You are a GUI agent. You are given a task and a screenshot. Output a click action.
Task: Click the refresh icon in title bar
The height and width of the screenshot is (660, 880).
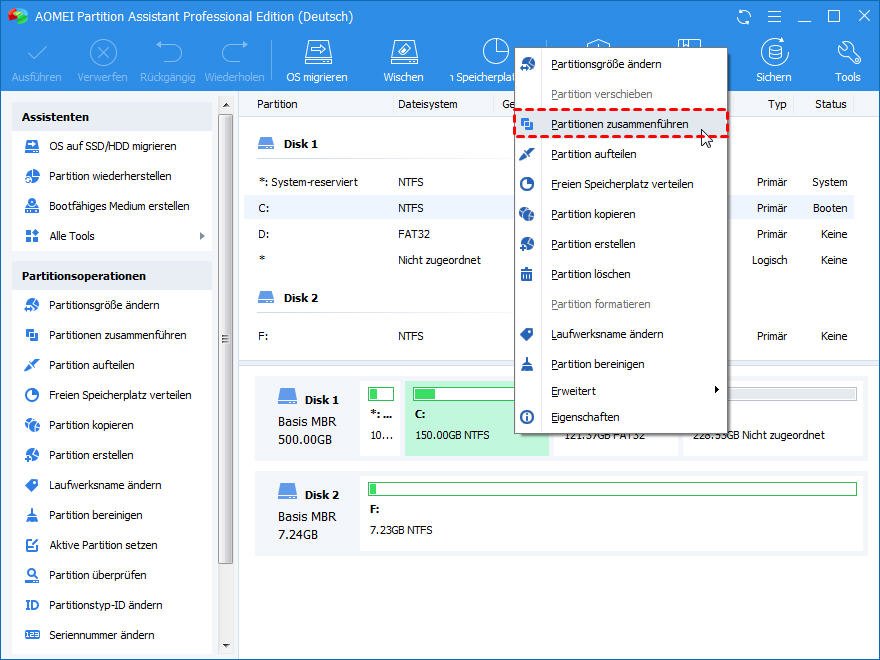744,17
